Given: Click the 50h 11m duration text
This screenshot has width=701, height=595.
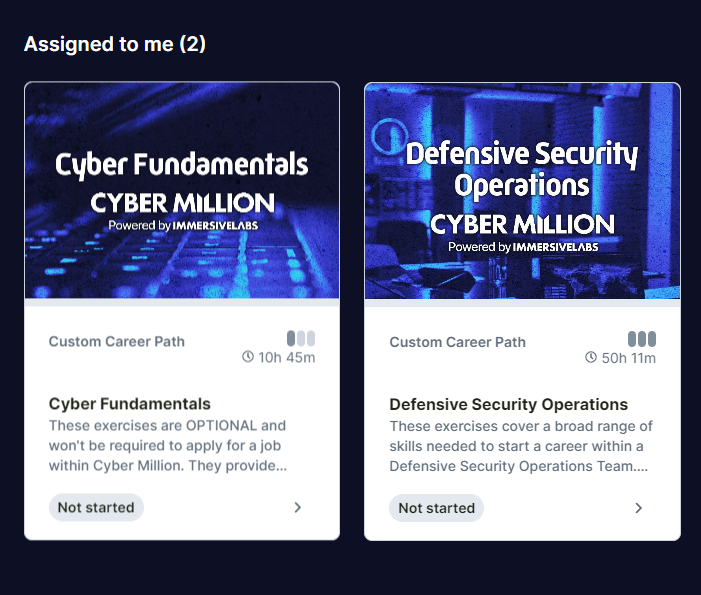Looking at the screenshot, I should pyautogui.click(x=628, y=358).
